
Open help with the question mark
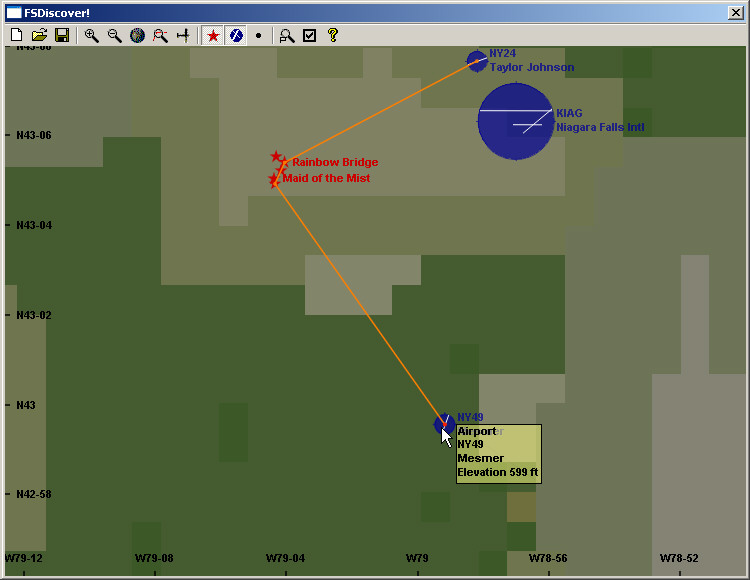click(333, 35)
